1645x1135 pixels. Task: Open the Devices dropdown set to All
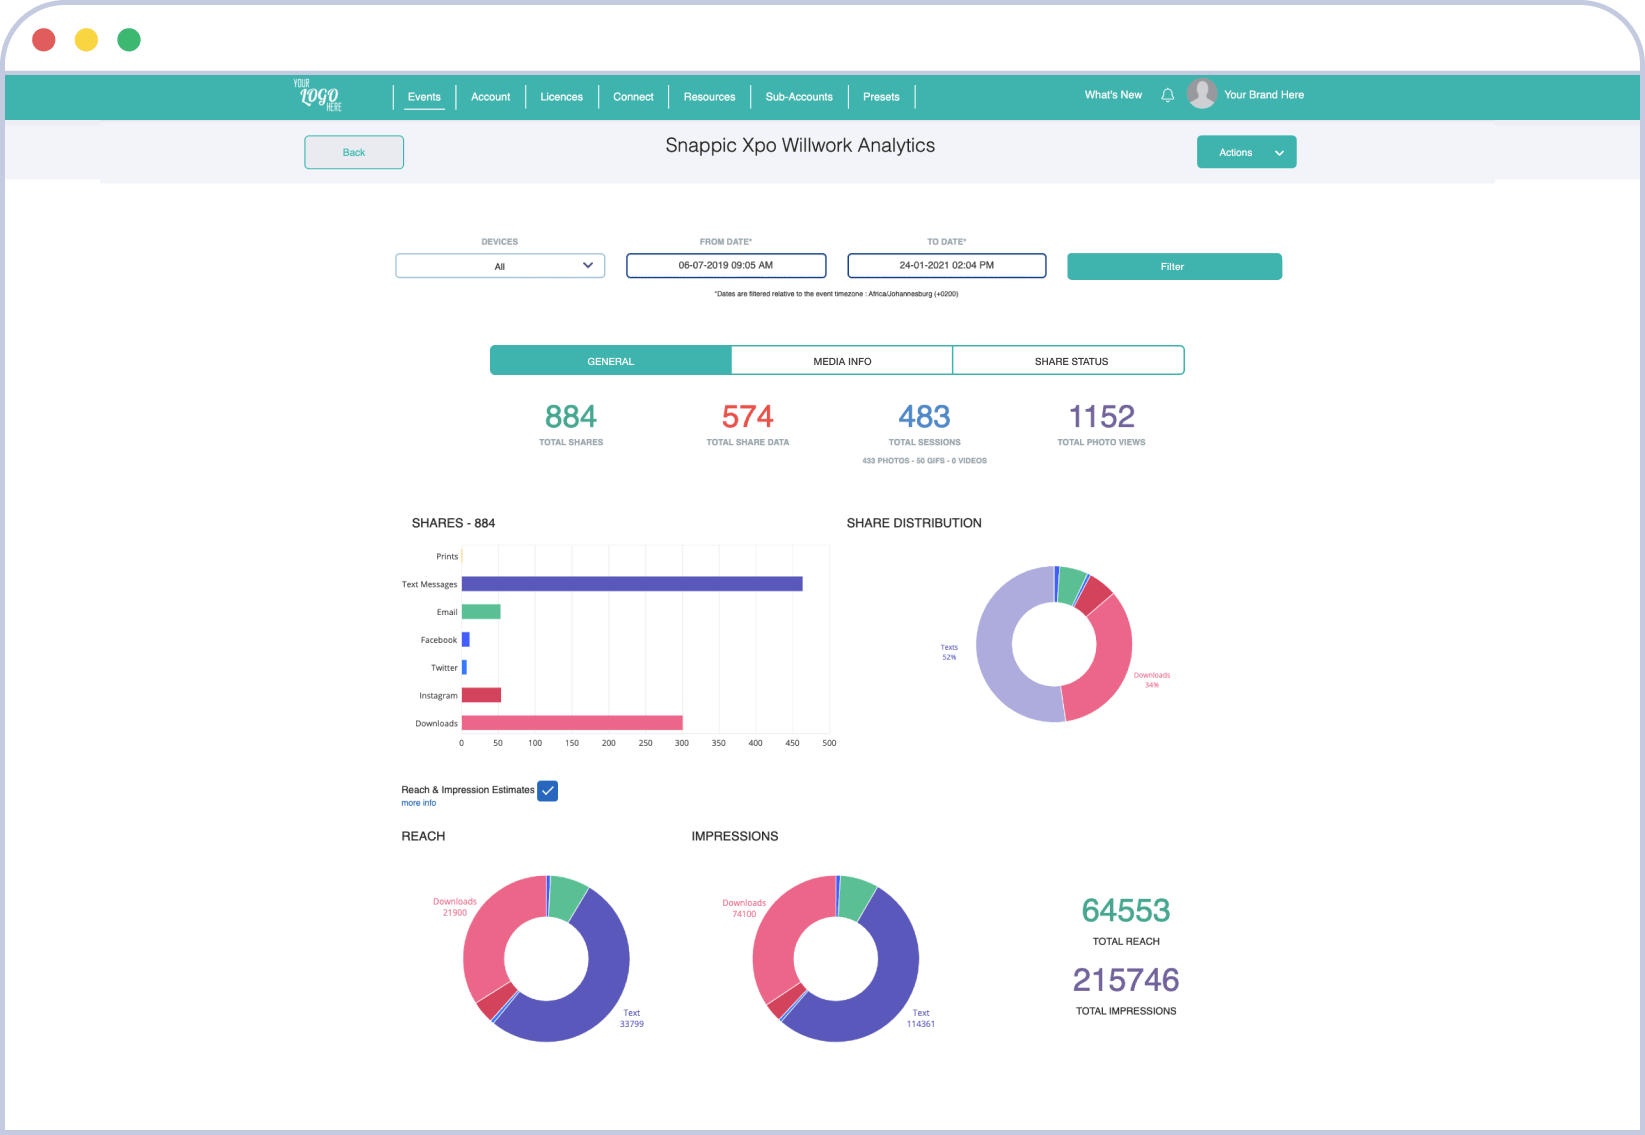click(500, 266)
